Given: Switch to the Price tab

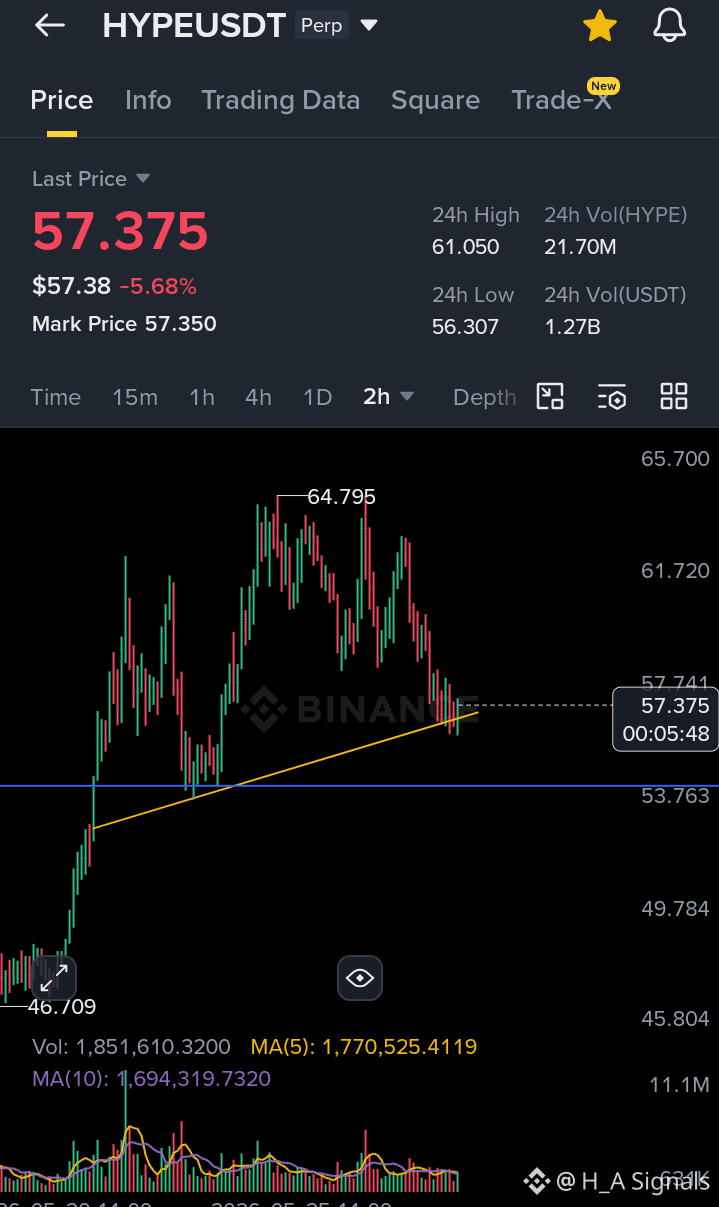Looking at the screenshot, I should [x=62, y=100].
